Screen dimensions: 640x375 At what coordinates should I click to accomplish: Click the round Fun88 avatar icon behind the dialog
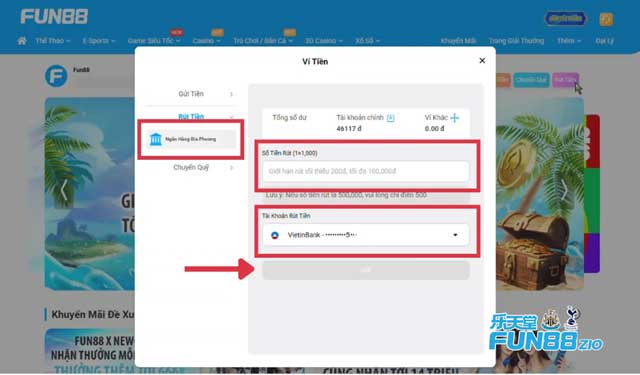tap(56, 76)
